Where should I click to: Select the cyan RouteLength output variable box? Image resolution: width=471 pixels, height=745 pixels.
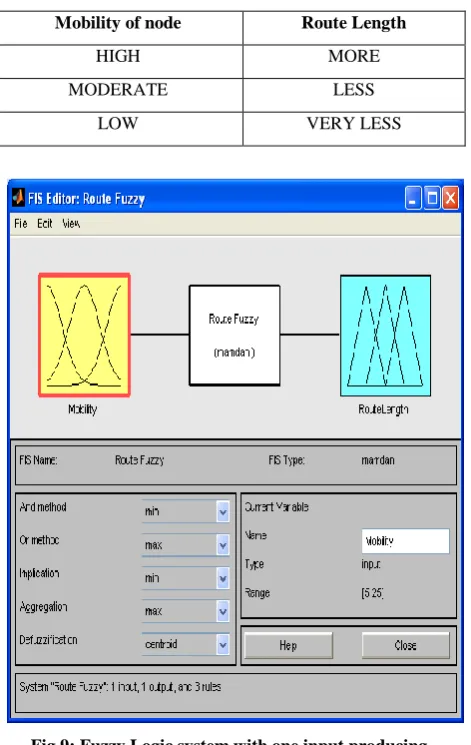coord(385,335)
